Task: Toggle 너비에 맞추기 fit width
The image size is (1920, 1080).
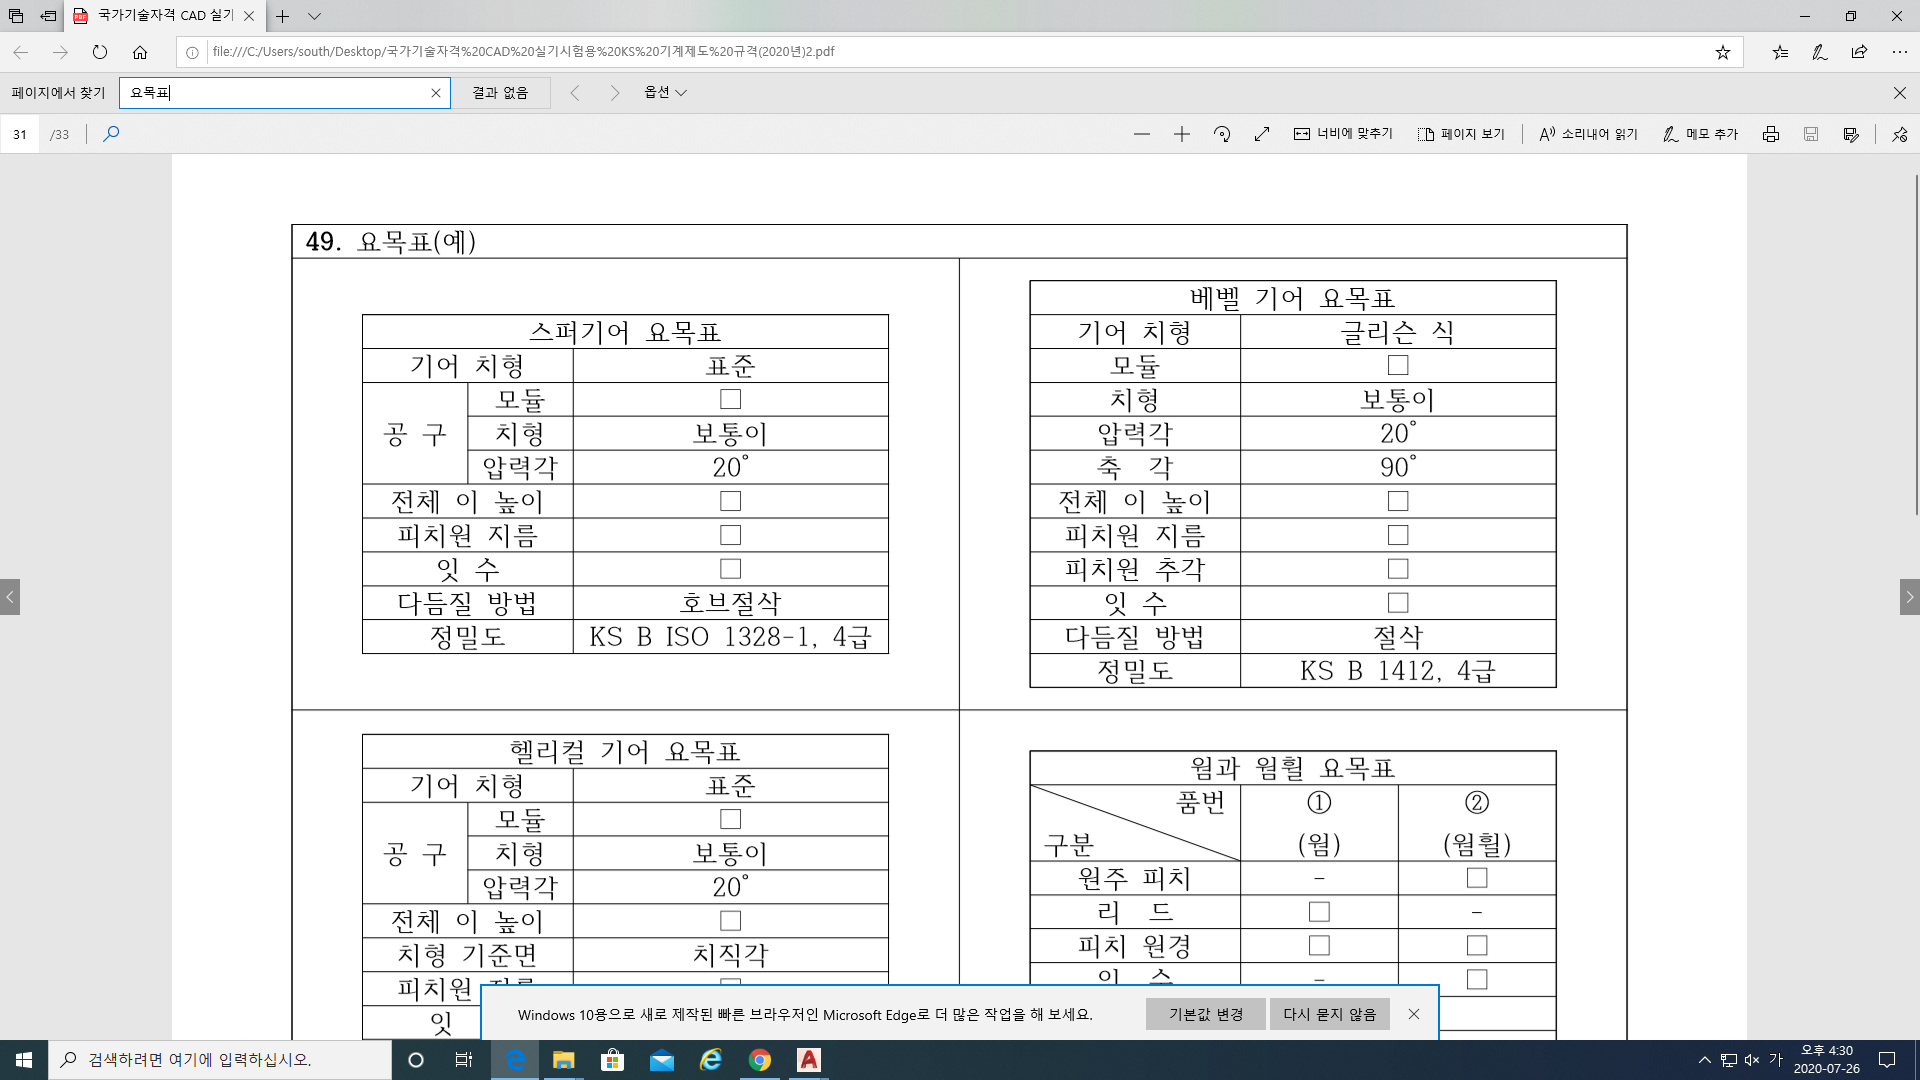Action: [1343, 134]
